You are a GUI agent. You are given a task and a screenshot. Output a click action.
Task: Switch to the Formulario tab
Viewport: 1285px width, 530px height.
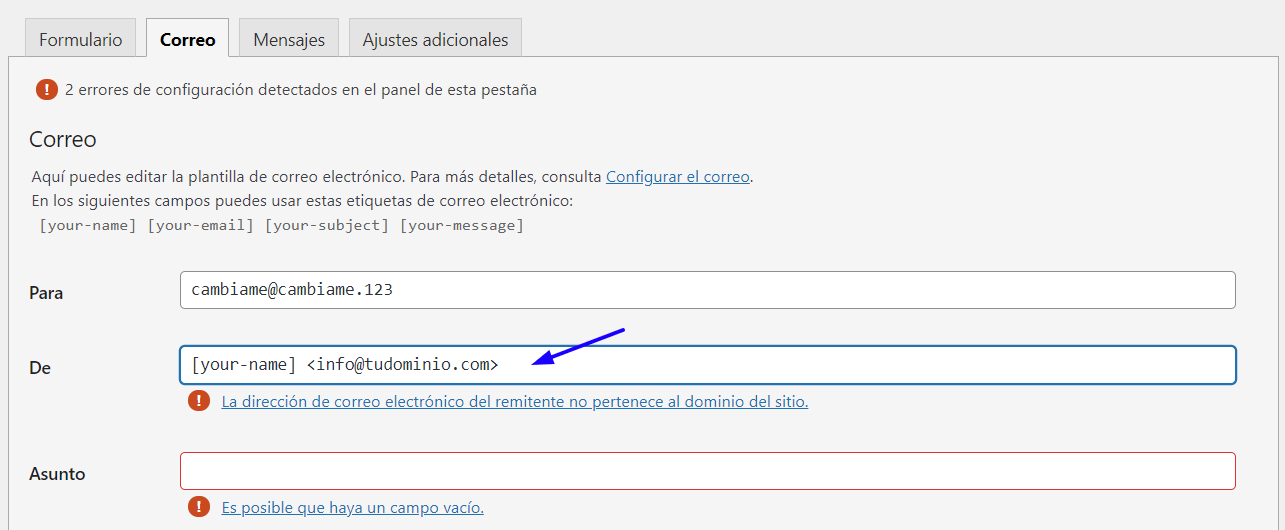81,39
